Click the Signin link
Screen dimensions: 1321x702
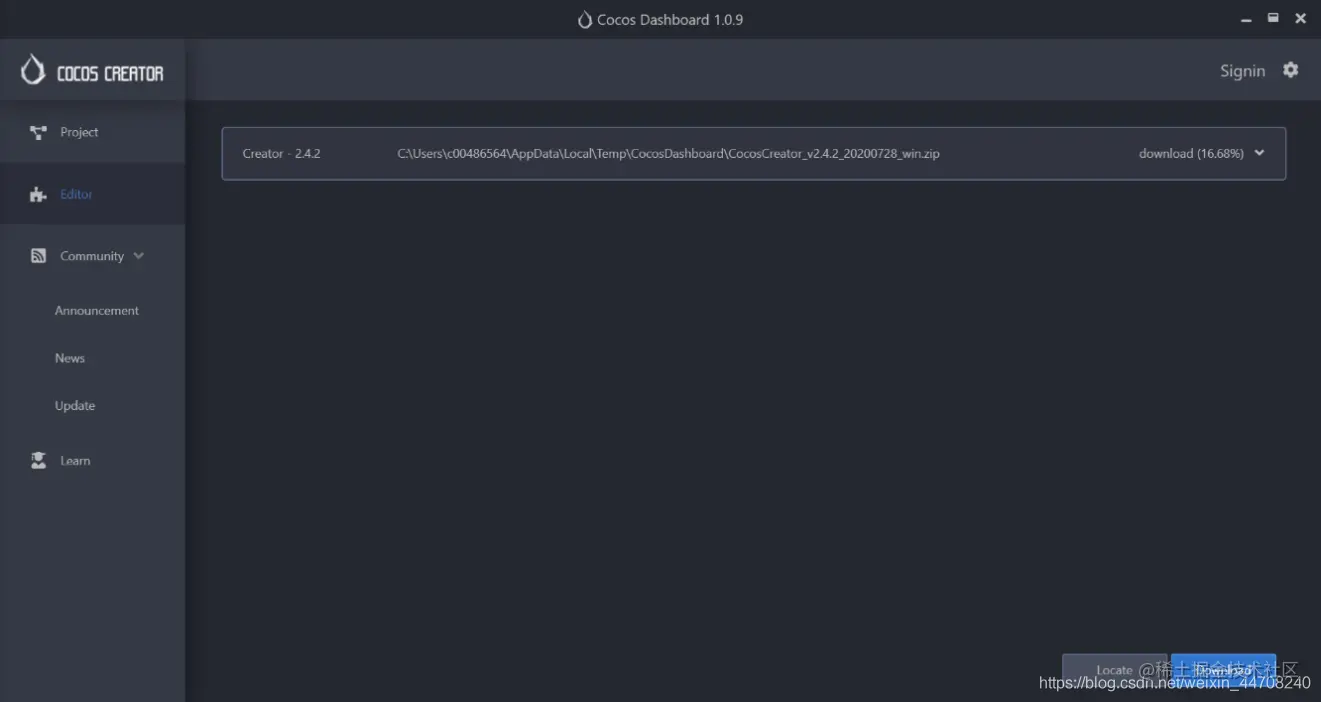click(x=1242, y=71)
